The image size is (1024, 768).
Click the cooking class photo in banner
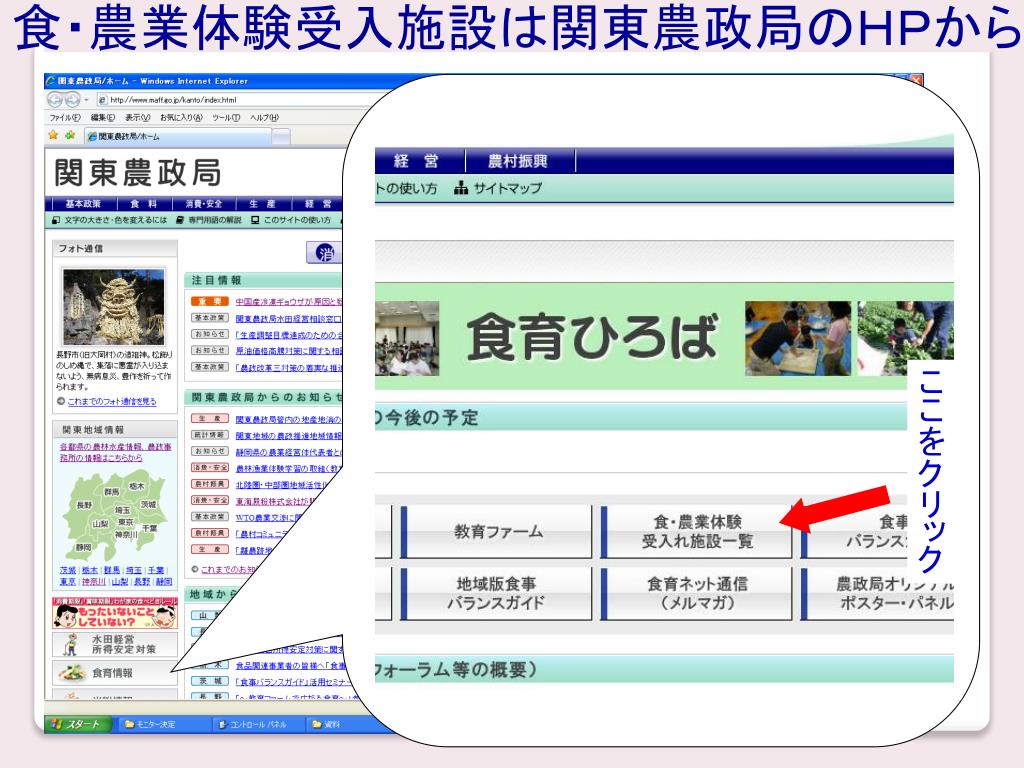[798, 338]
